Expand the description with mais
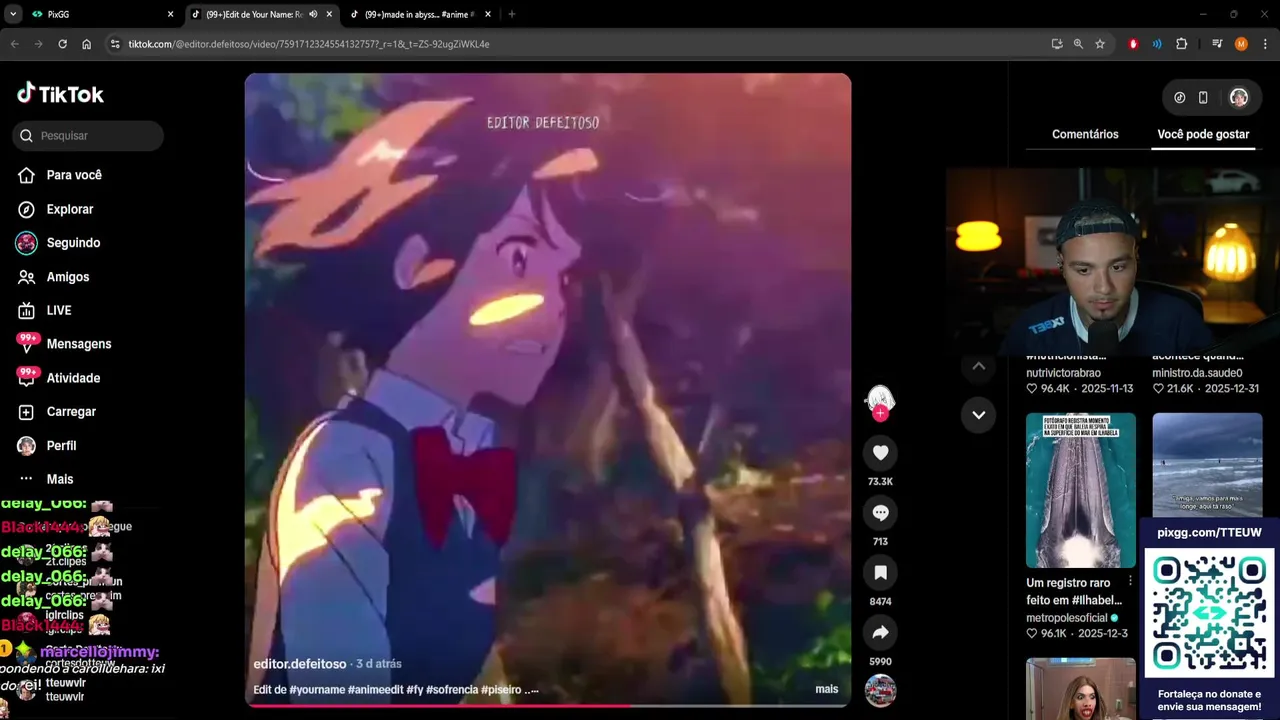 click(x=826, y=689)
